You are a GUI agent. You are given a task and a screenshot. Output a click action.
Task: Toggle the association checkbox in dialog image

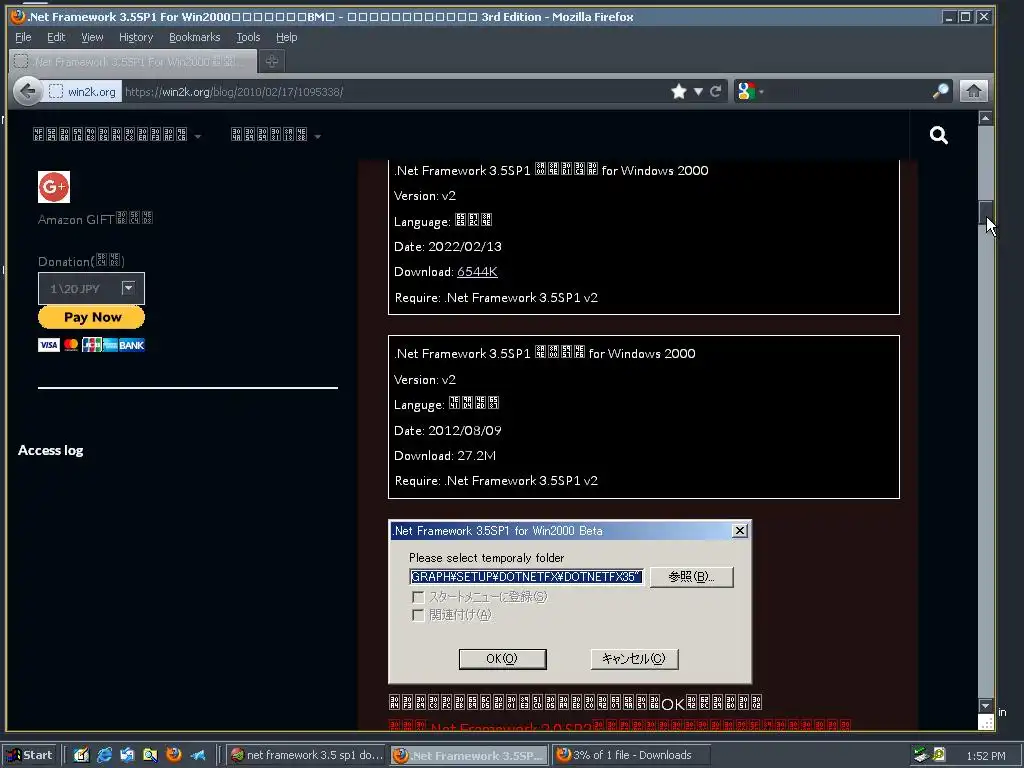(x=418, y=615)
